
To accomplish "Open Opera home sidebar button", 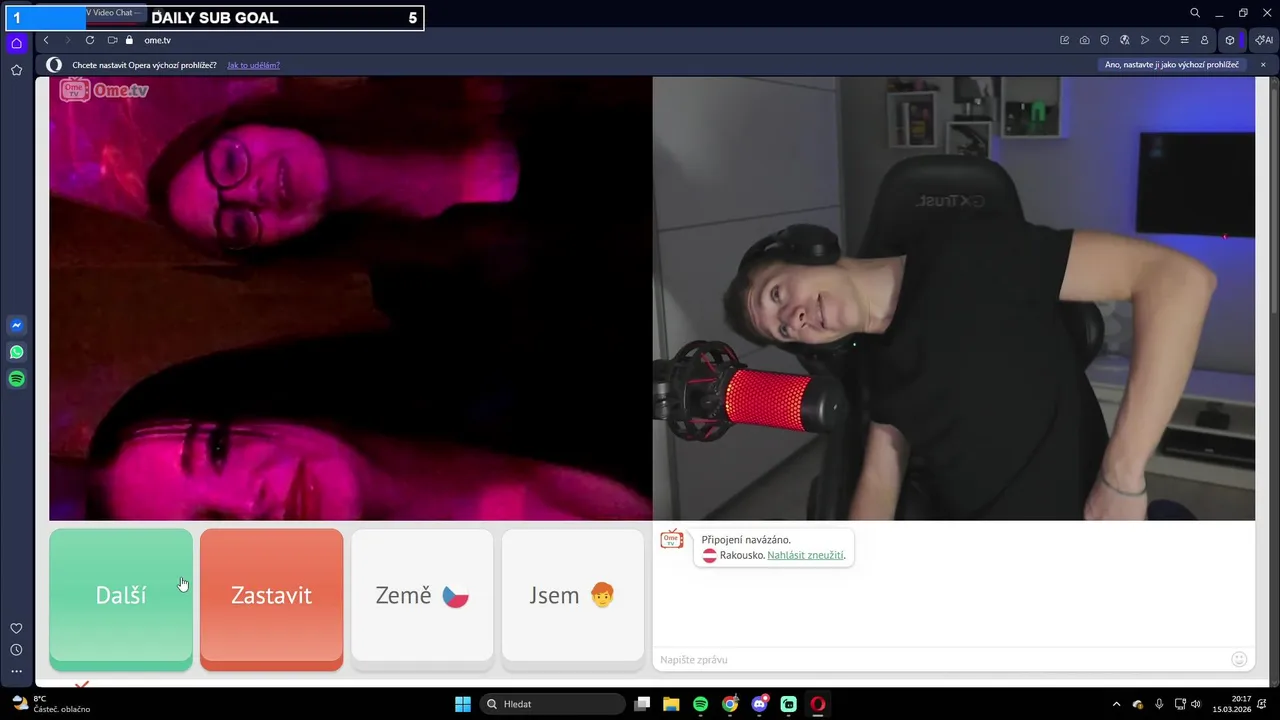I will [x=16, y=43].
